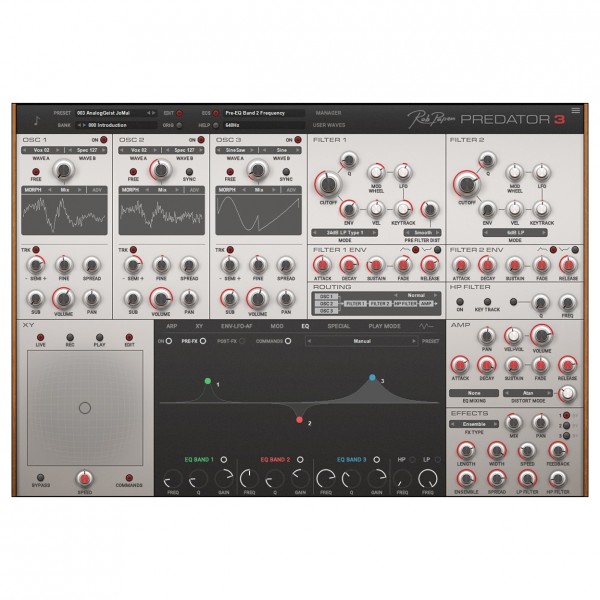
Task: Open EQ preset Manual selector
Action: click(362, 341)
